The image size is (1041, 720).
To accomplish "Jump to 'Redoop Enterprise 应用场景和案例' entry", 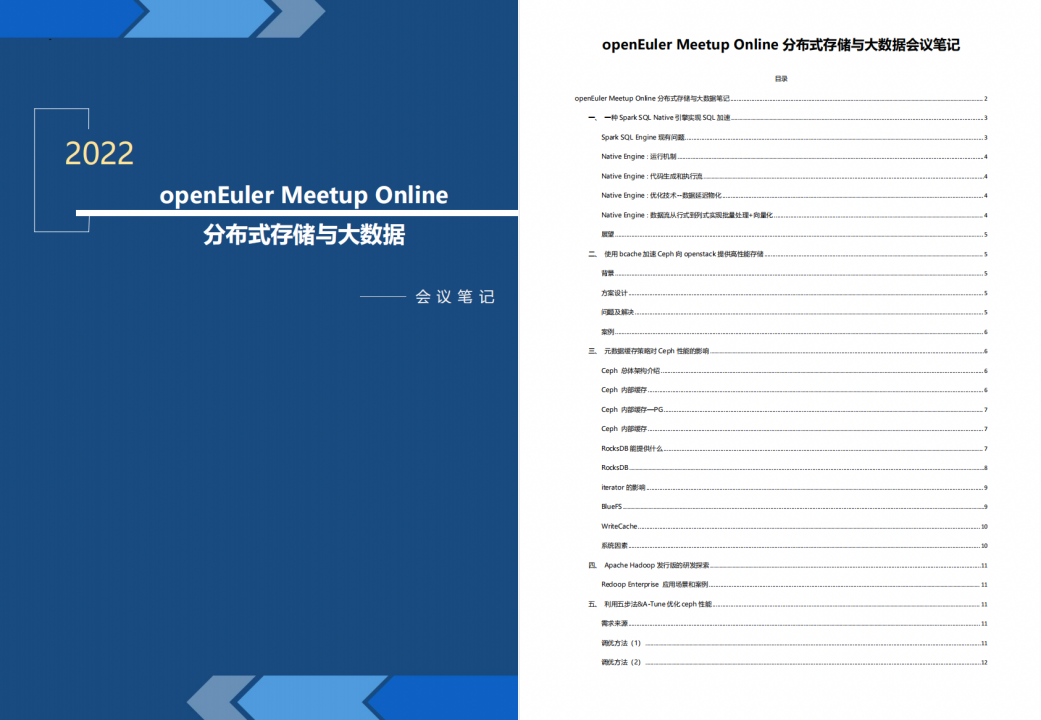I will [654, 584].
